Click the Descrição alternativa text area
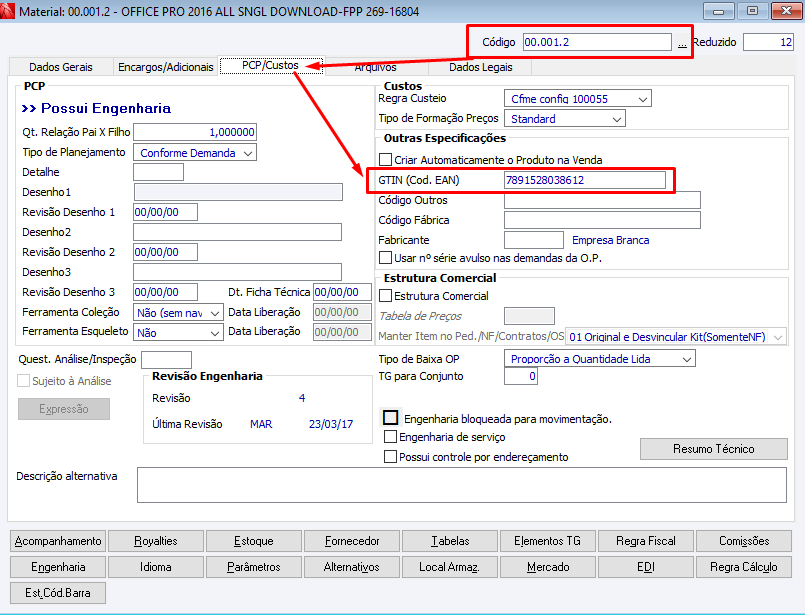 pos(462,485)
